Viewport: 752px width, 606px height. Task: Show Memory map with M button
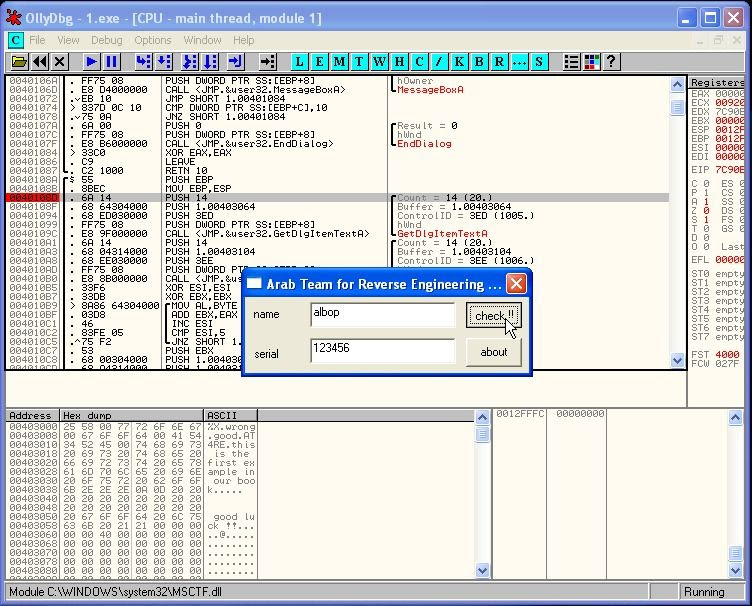pos(339,61)
